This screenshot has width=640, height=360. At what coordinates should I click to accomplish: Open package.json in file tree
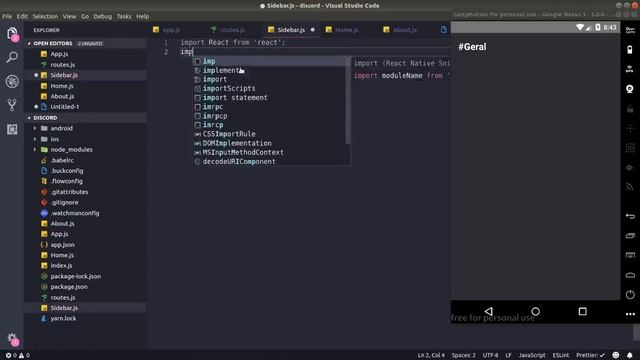(x=86, y=287)
